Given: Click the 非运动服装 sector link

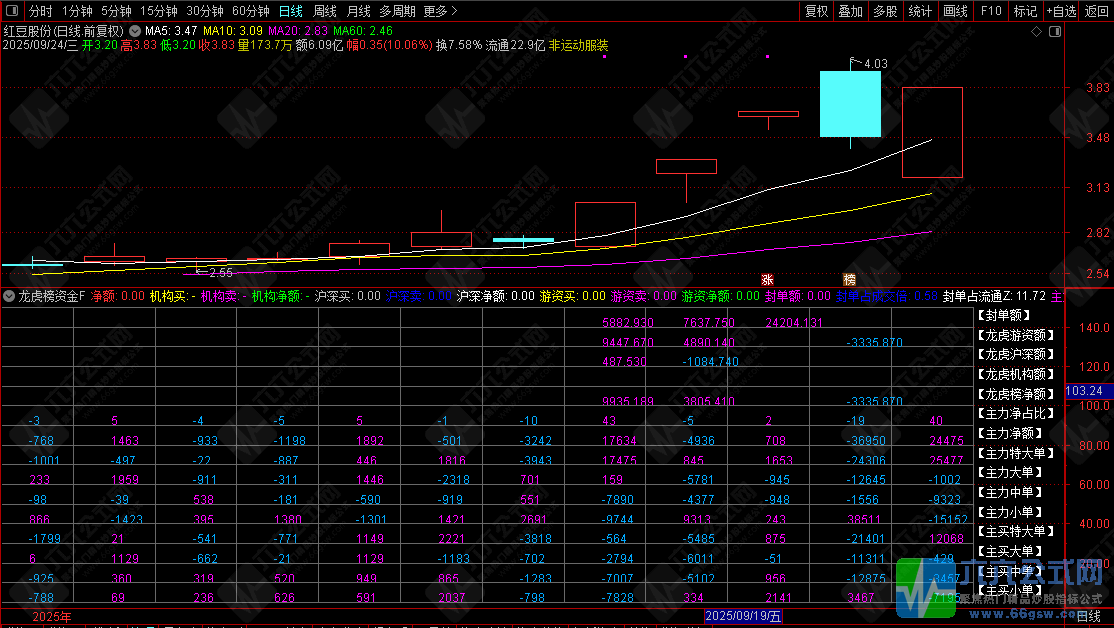Looking at the screenshot, I should [578, 45].
